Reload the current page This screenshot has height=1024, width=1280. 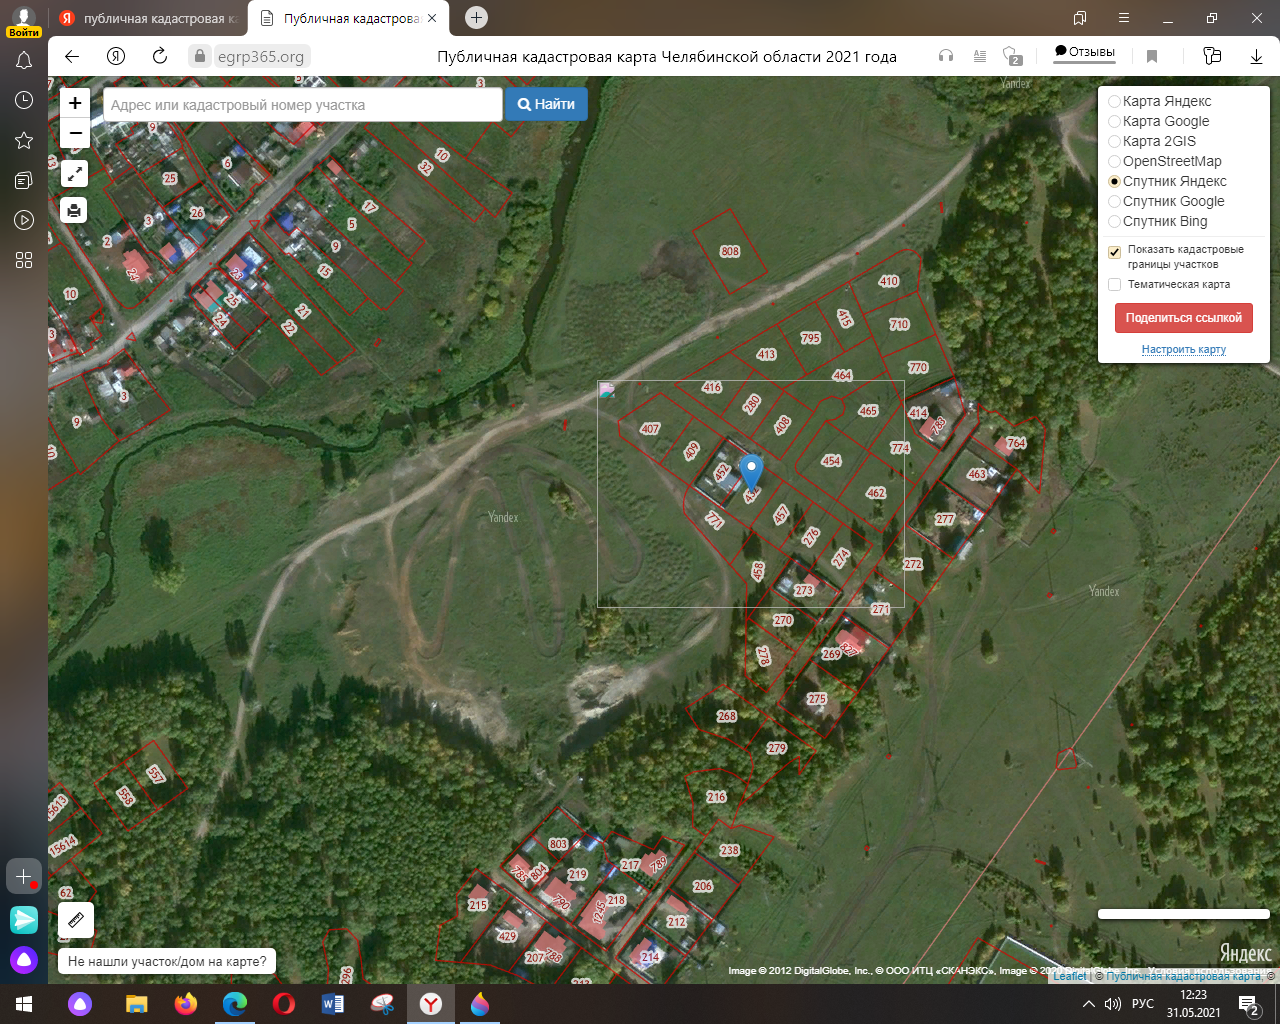(x=160, y=56)
